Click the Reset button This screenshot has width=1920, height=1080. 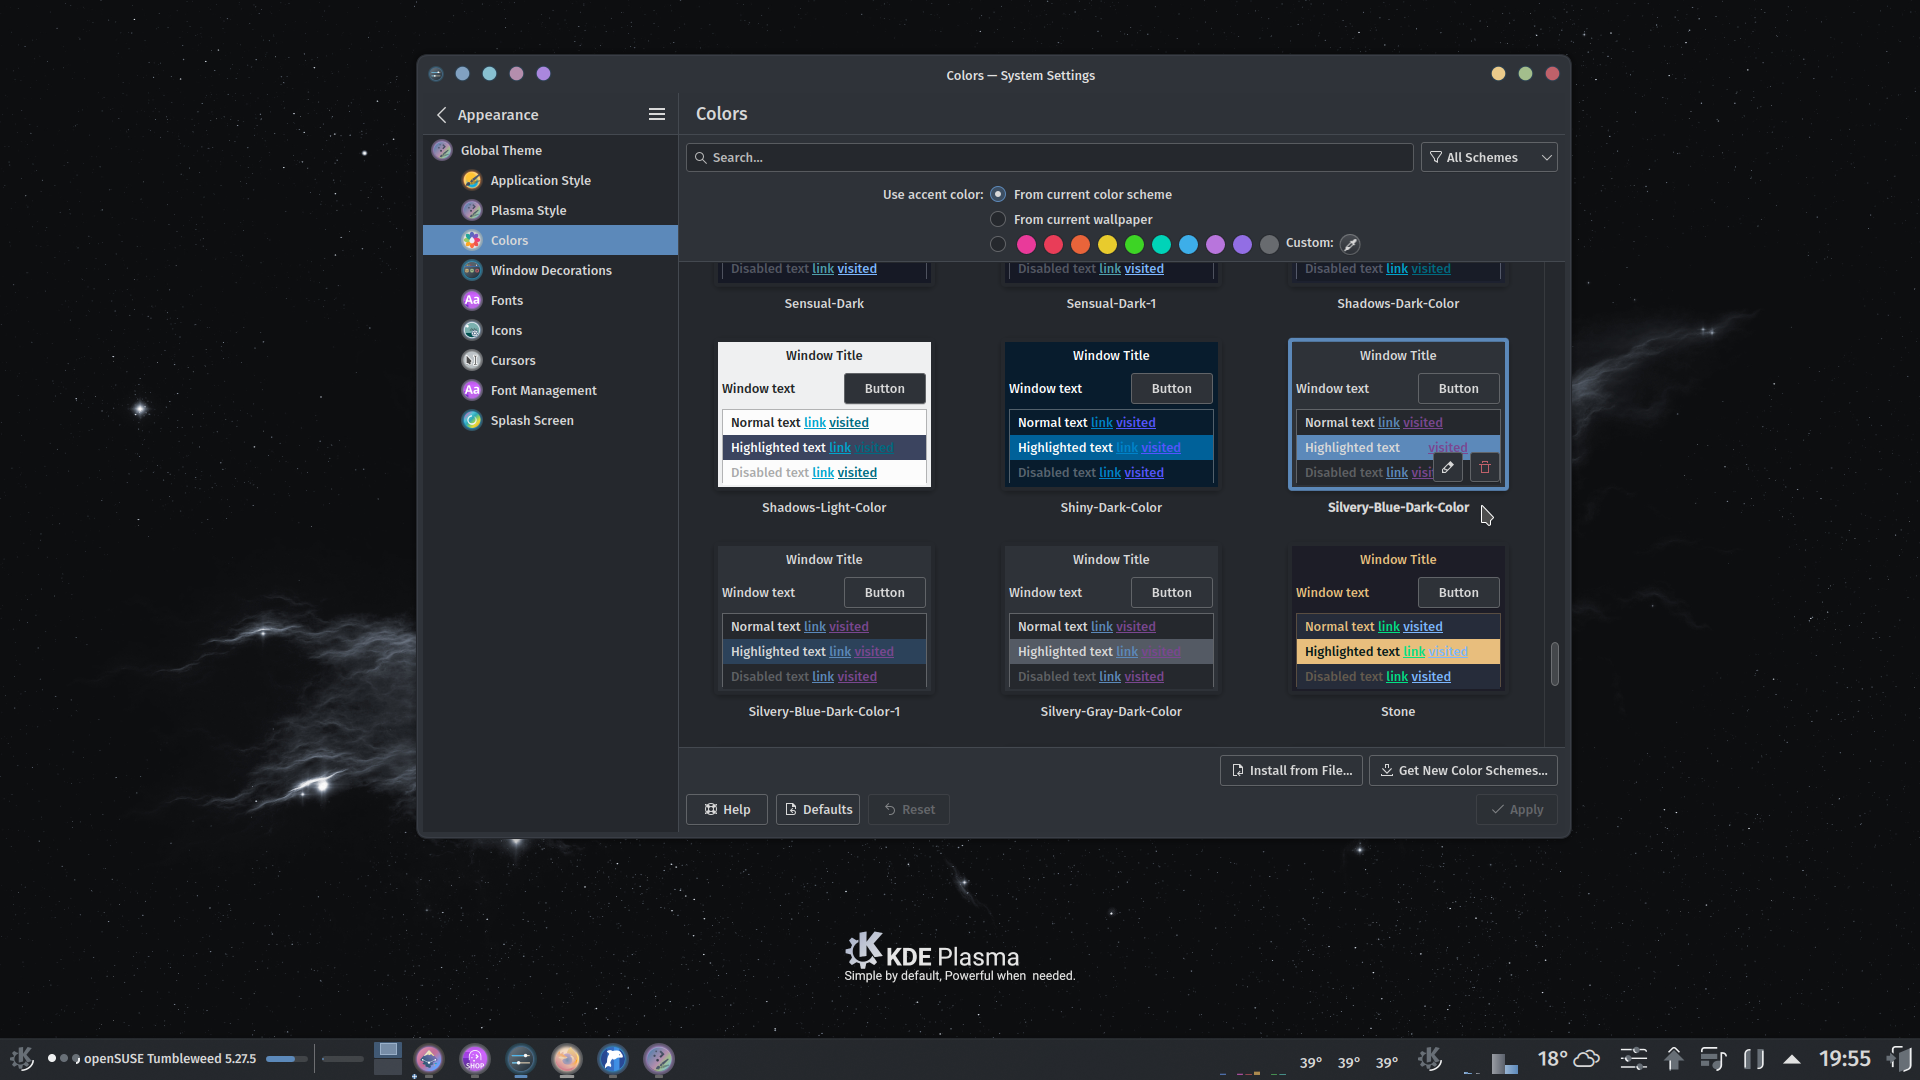click(x=909, y=809)
